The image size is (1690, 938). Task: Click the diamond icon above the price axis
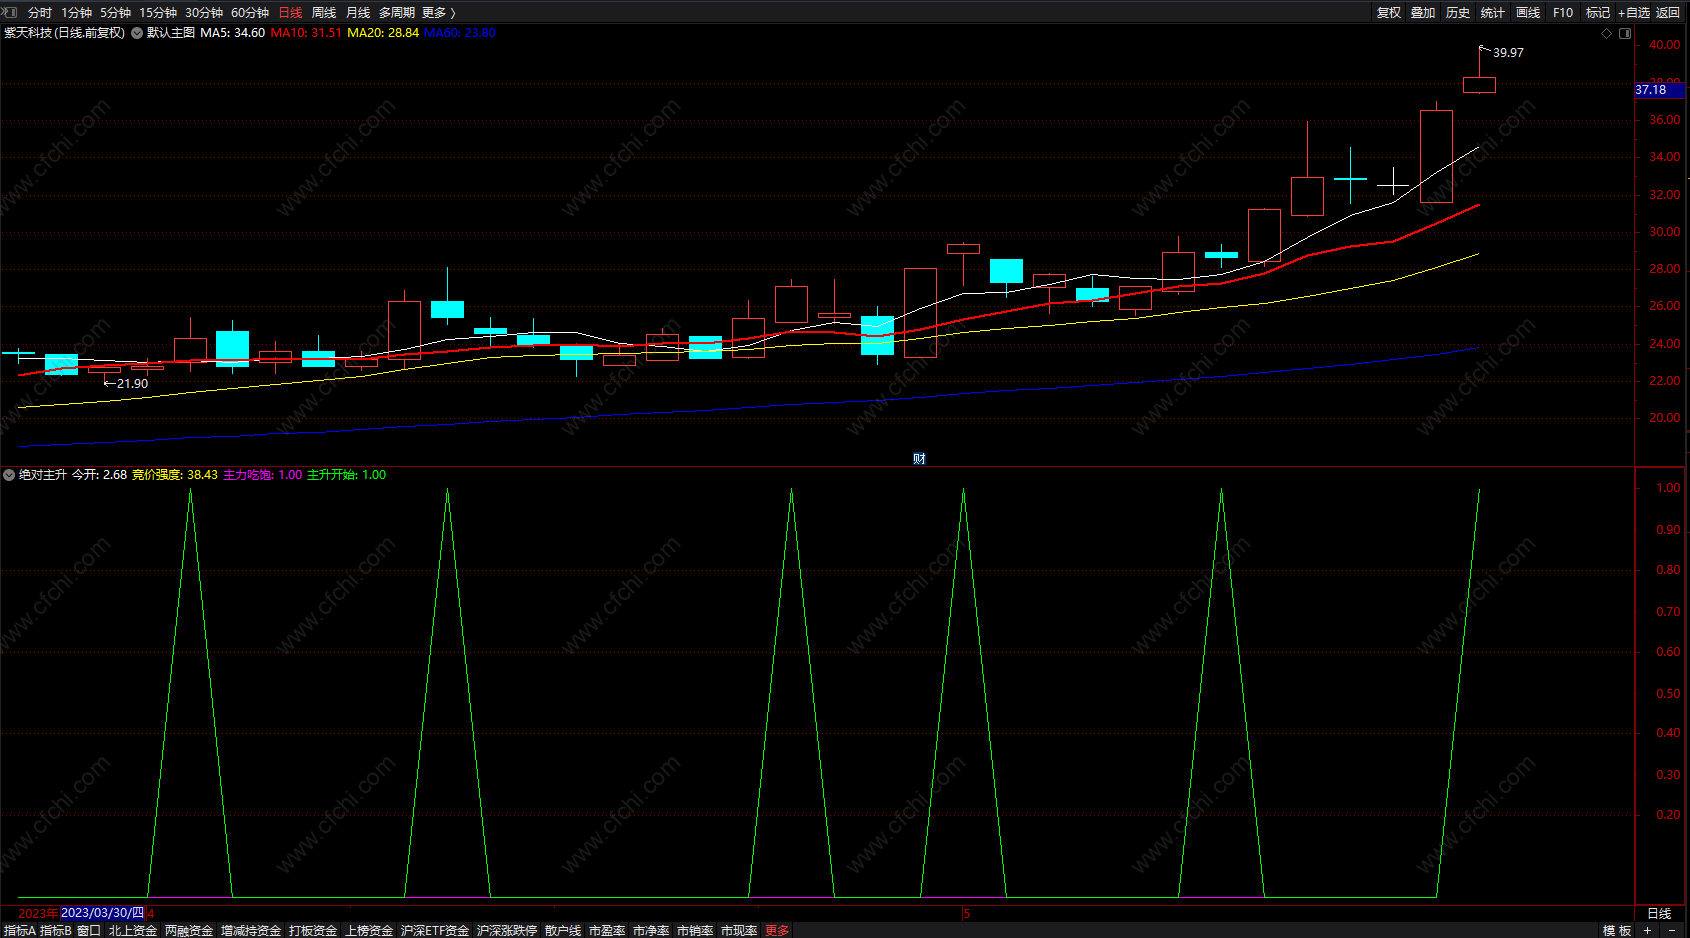(x=1607, y=33)
